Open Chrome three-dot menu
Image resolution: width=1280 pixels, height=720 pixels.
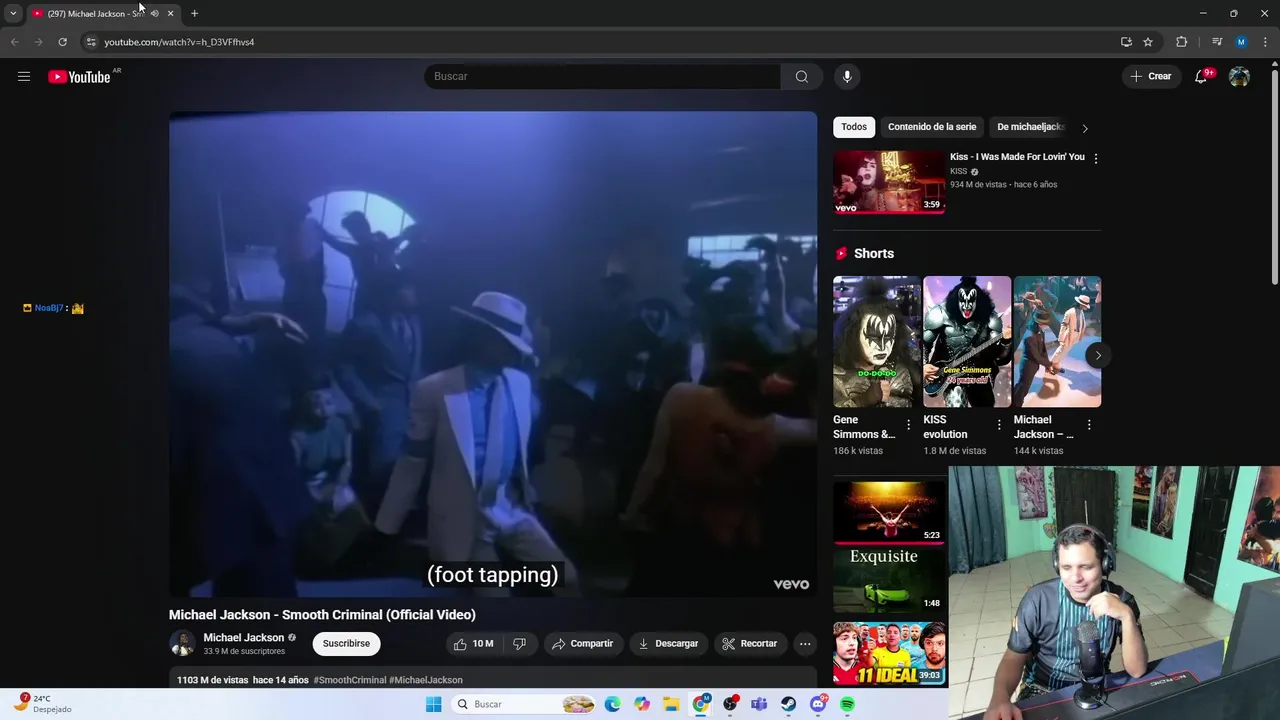1265,42
